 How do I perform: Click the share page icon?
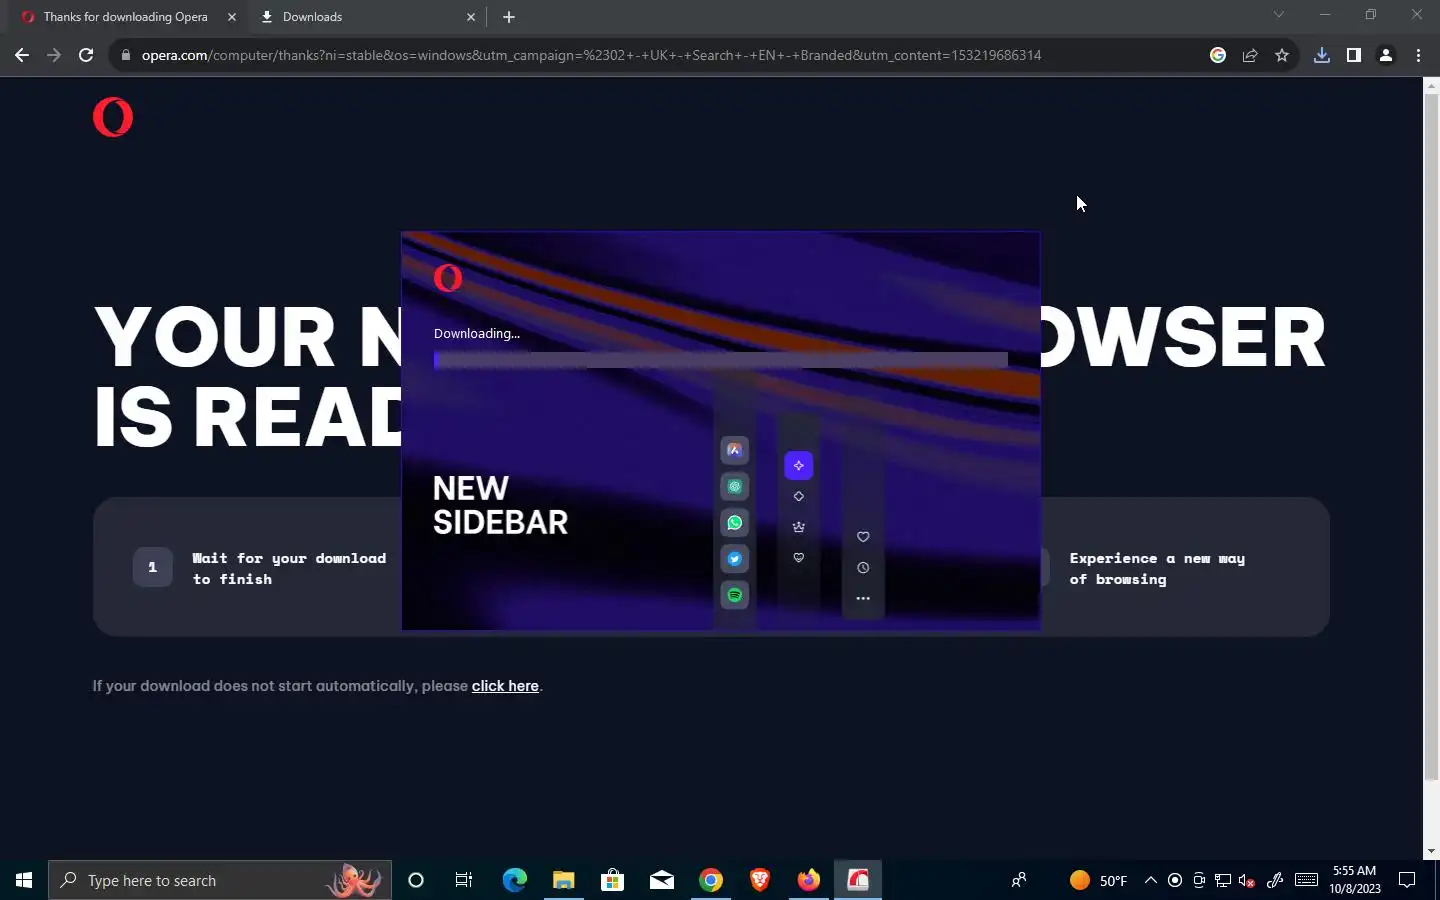[x=1250, y=55]
